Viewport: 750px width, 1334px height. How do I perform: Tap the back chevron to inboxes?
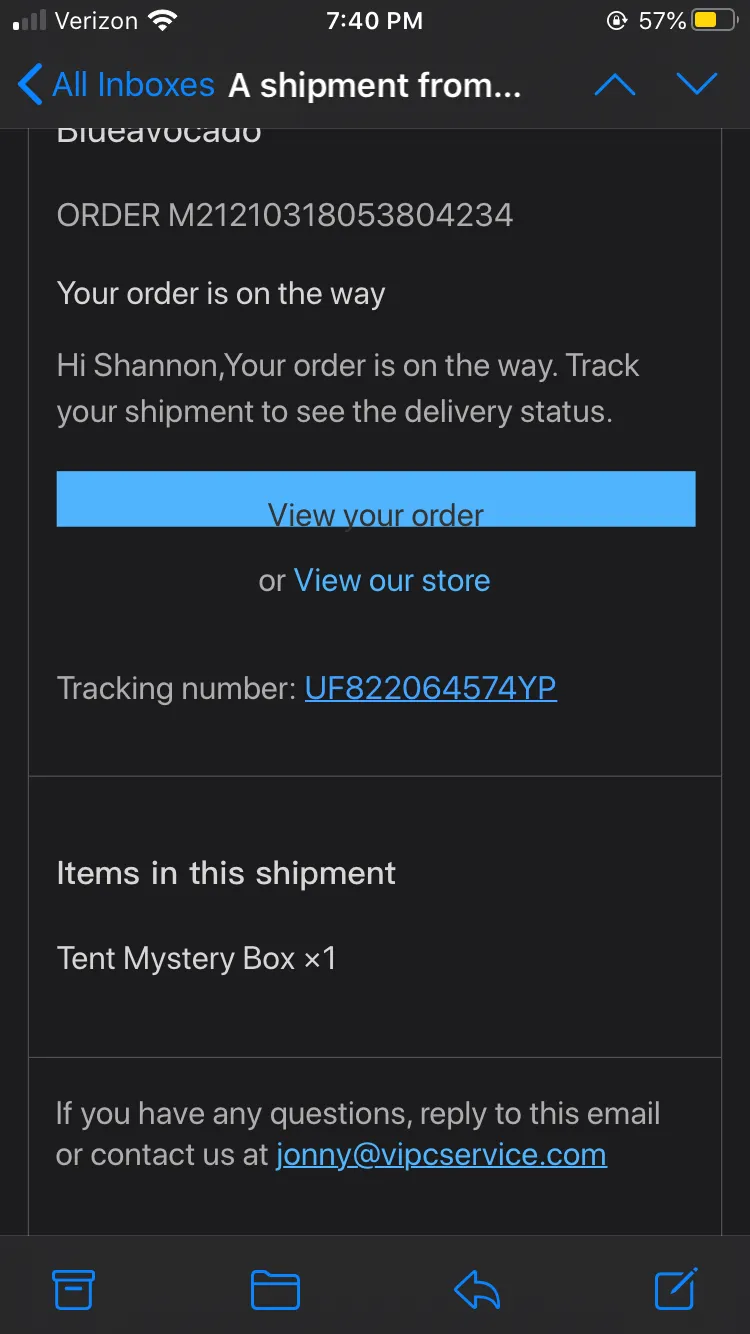[x=30, y=85]
